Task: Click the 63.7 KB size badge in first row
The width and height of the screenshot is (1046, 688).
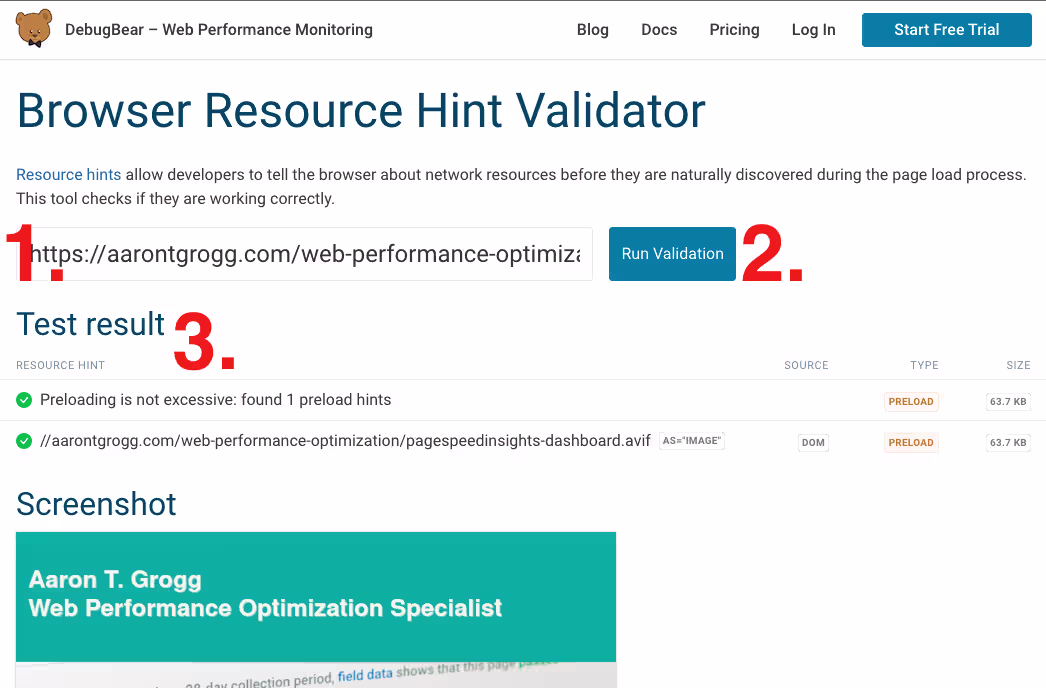Action: [1008, 402]
